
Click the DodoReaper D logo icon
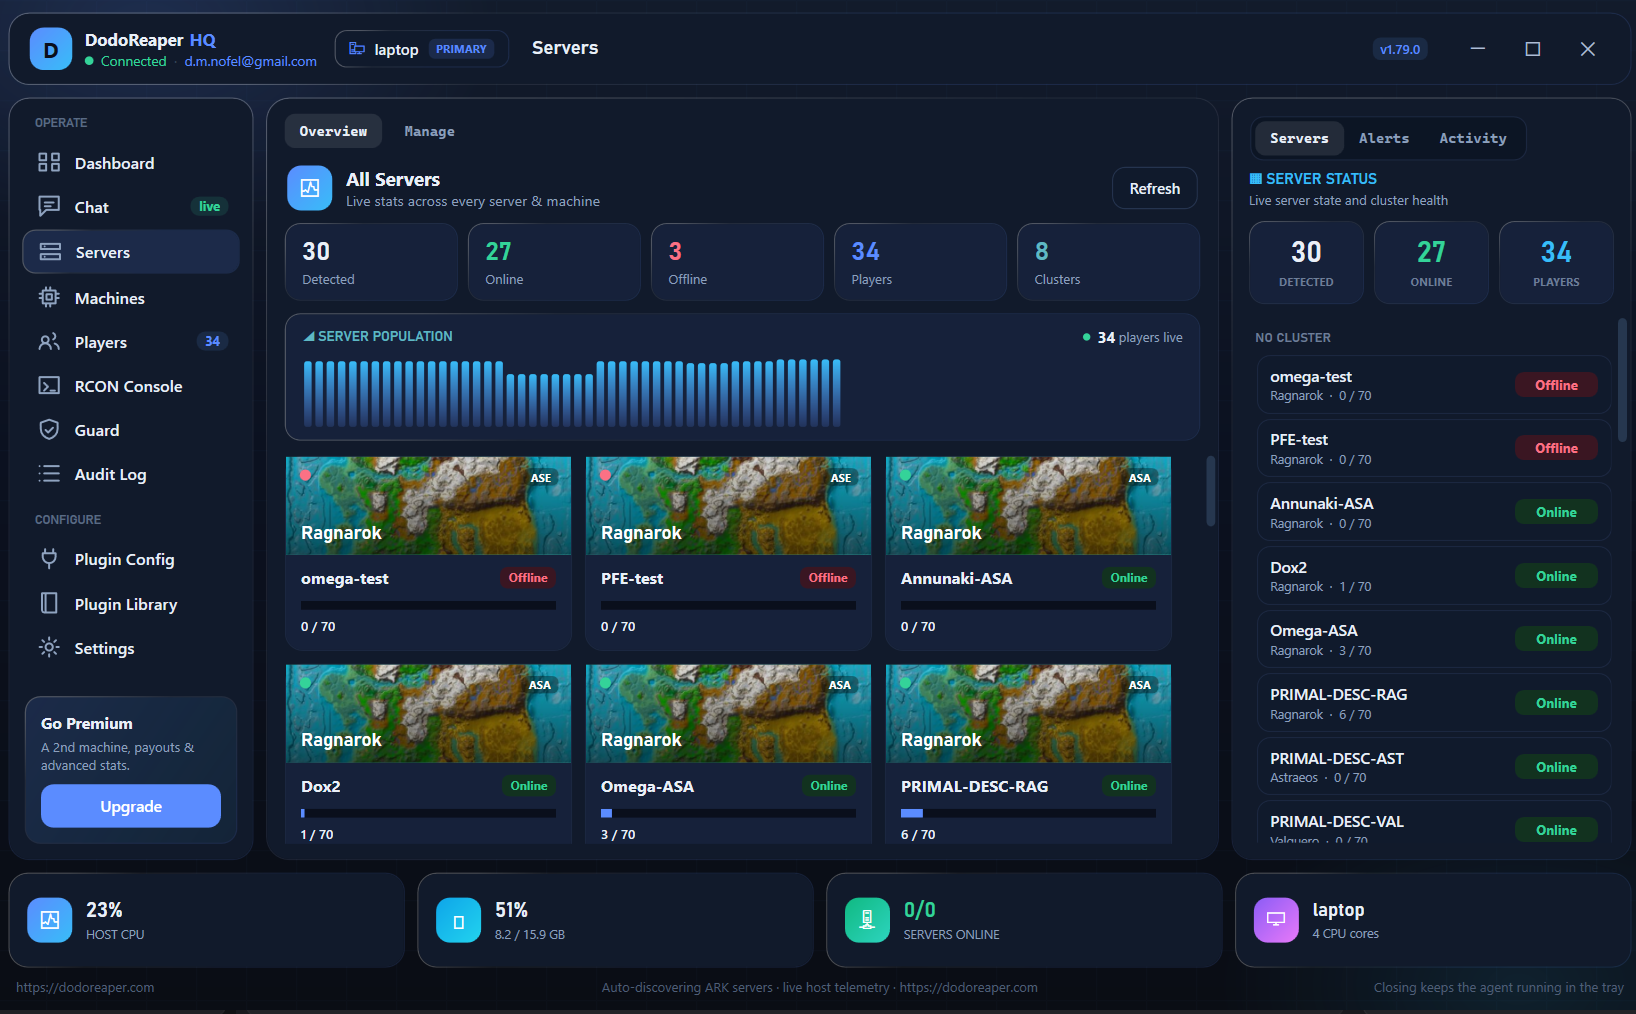[x=51, y=49]
